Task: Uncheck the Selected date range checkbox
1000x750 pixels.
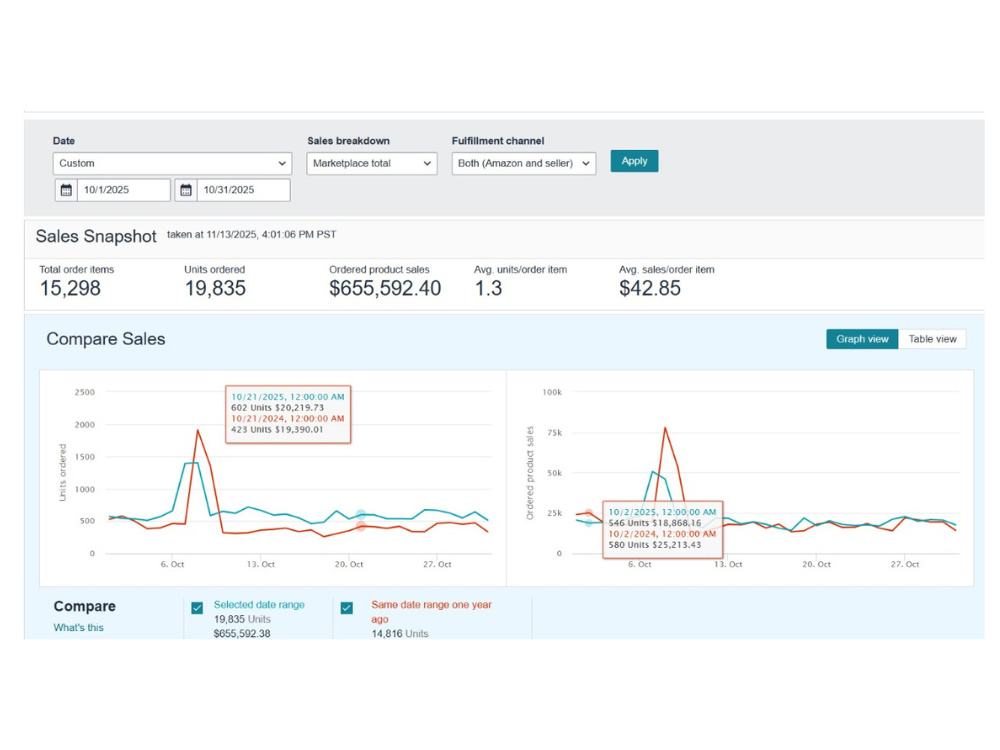Action: point(197,608)
